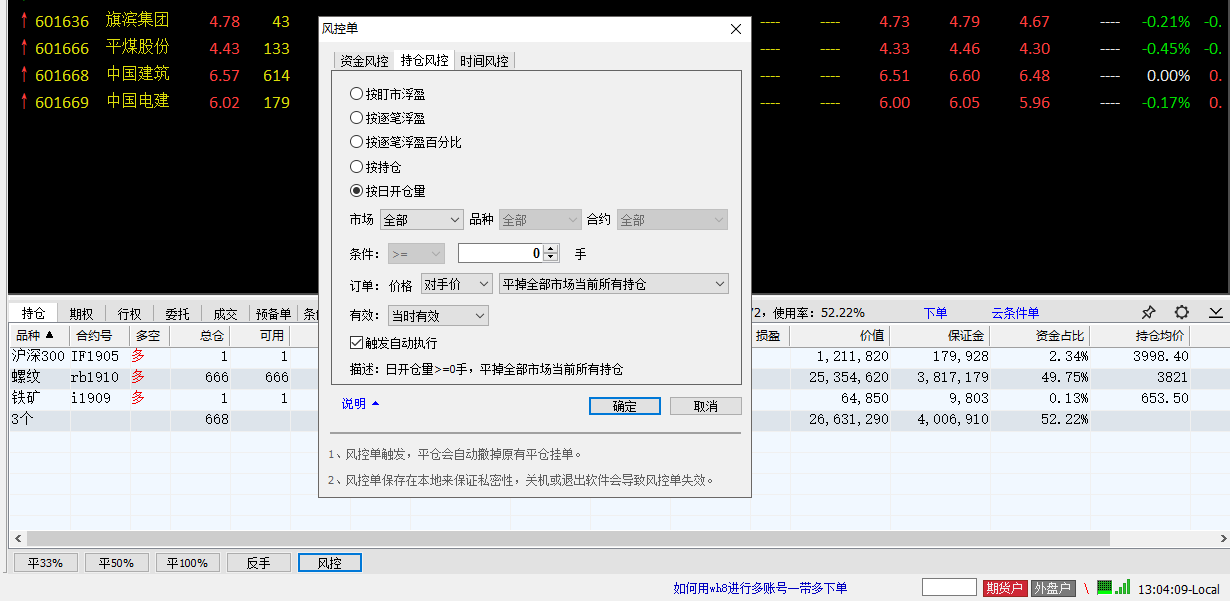Image resolution: width=1230 pixels, height=601 pixels.
Task: Uncheck the 触发自动执行 checkbox
Action: tap(357, 343)
